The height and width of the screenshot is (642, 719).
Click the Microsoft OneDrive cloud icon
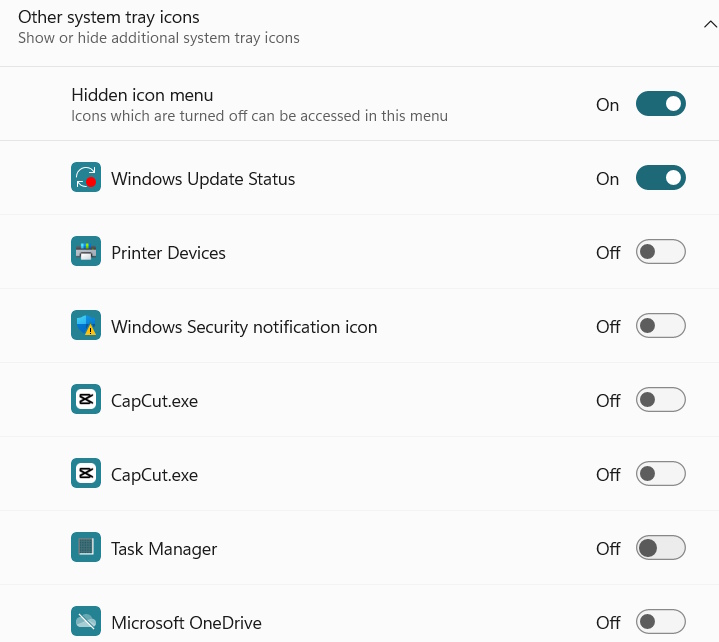(x=86, y=621)
